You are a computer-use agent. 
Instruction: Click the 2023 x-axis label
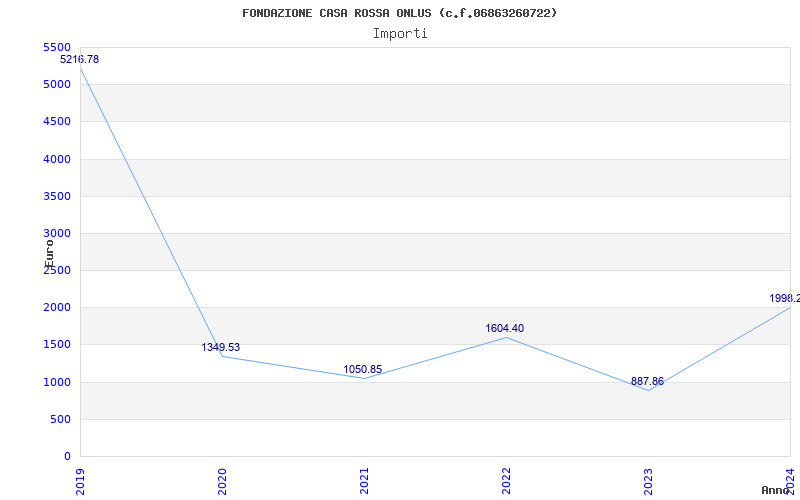pyautogui.click(x=648, y=481)
